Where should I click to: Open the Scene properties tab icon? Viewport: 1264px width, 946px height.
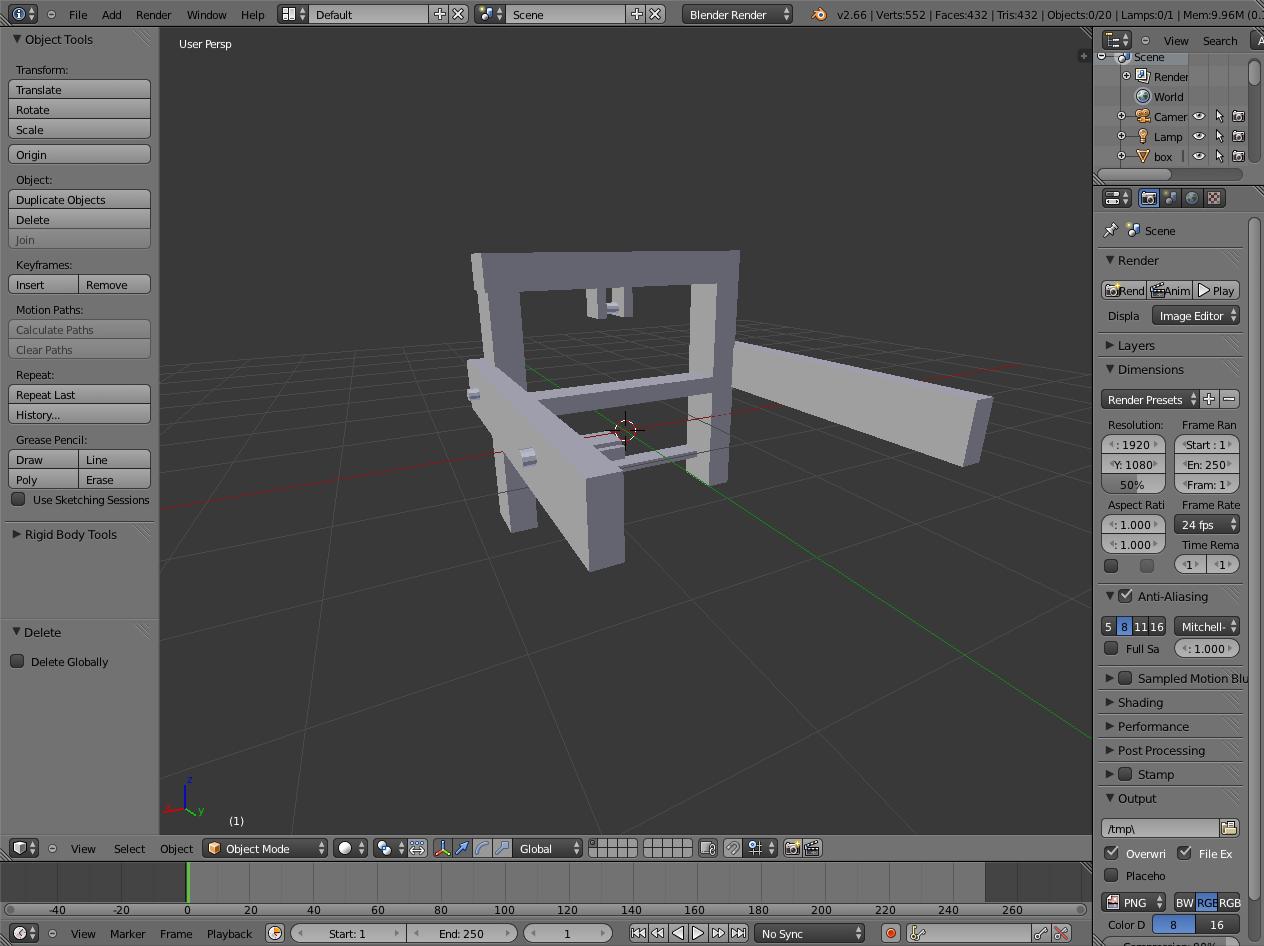point(1170,198)
